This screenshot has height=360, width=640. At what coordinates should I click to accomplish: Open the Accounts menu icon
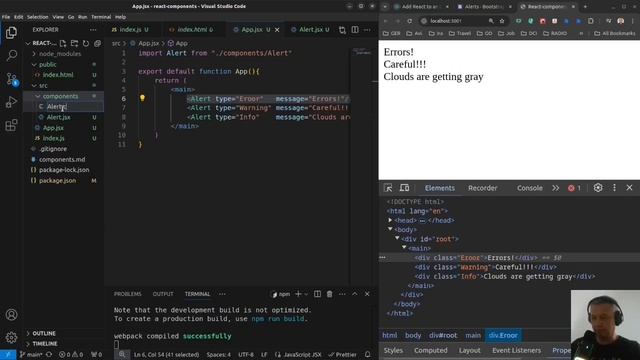pos(11,315)
